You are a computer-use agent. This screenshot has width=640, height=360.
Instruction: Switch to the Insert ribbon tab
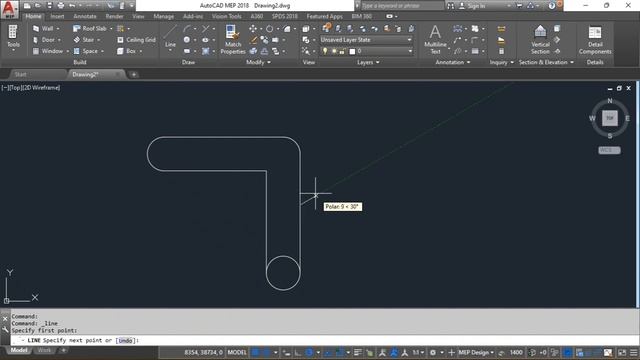pos(57,16)
